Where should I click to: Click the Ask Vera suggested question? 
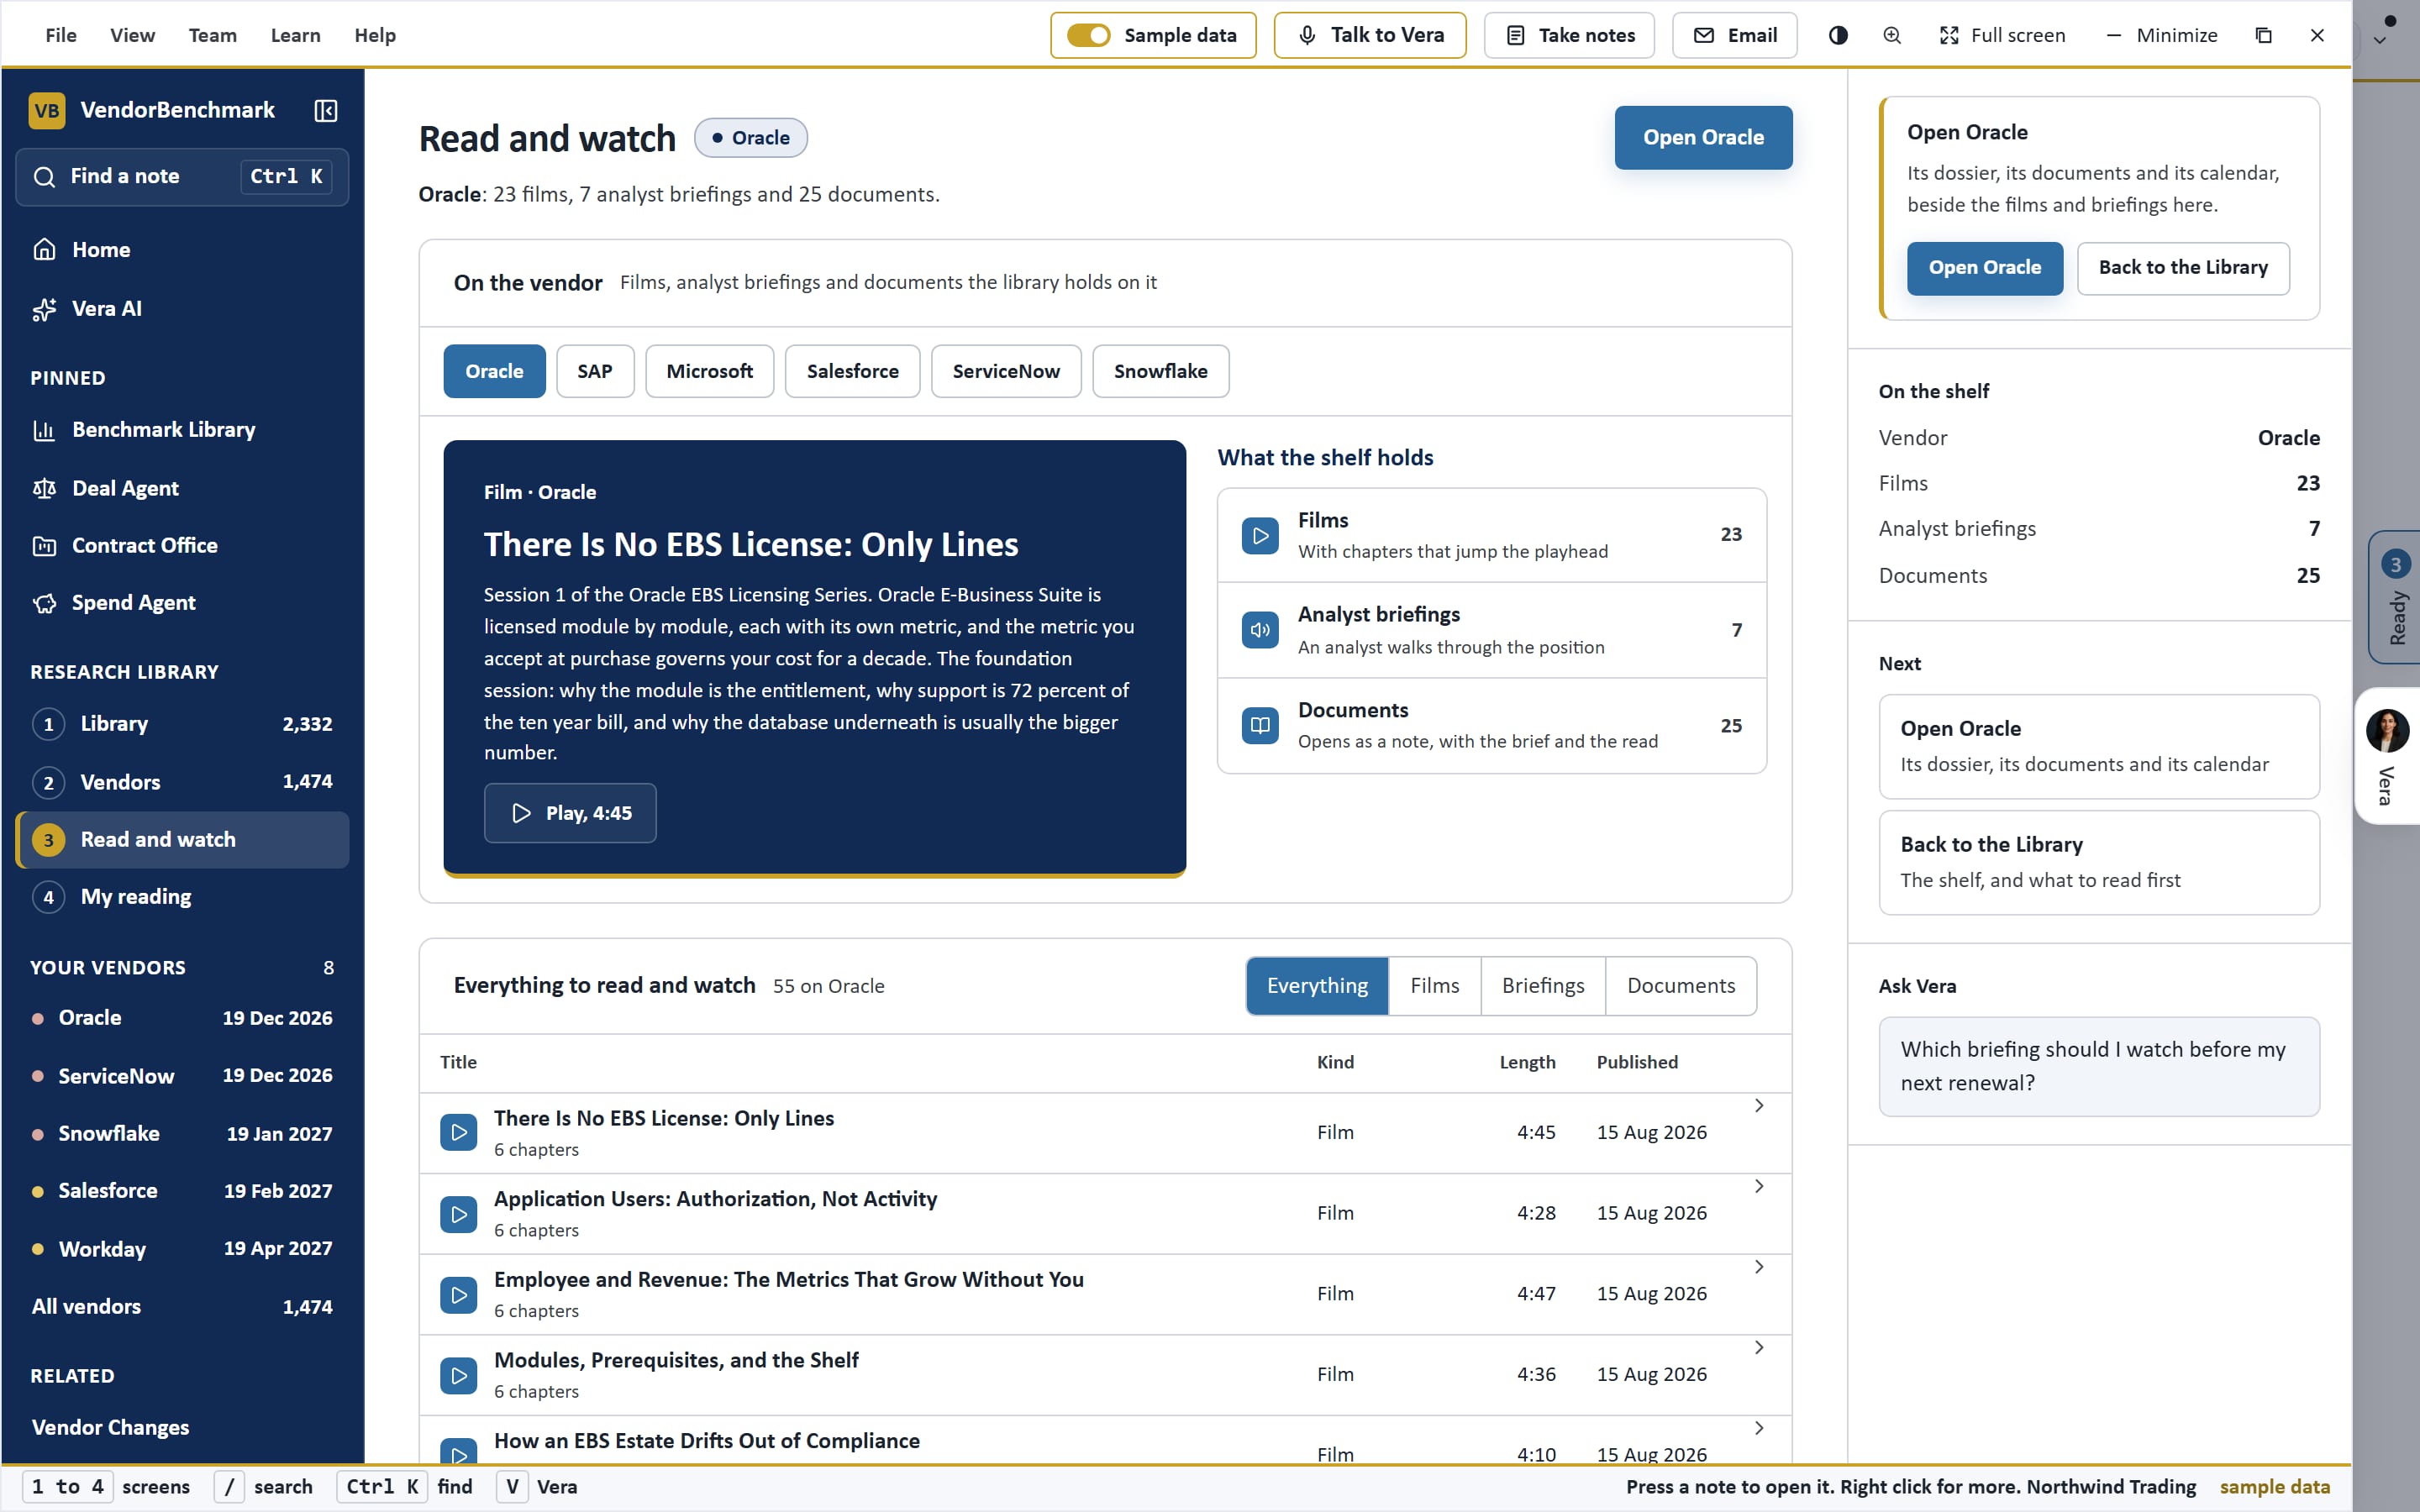coord(2099,1067)
